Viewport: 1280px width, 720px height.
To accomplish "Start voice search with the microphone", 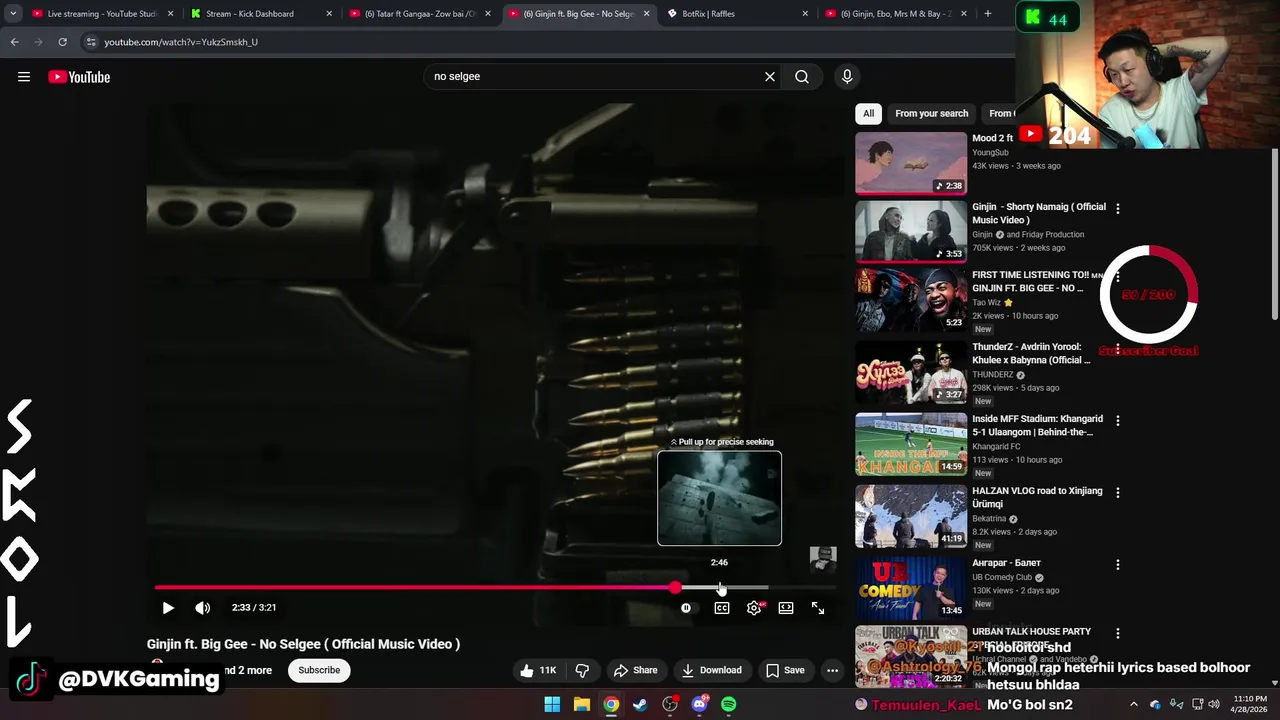I will (847, 77).
